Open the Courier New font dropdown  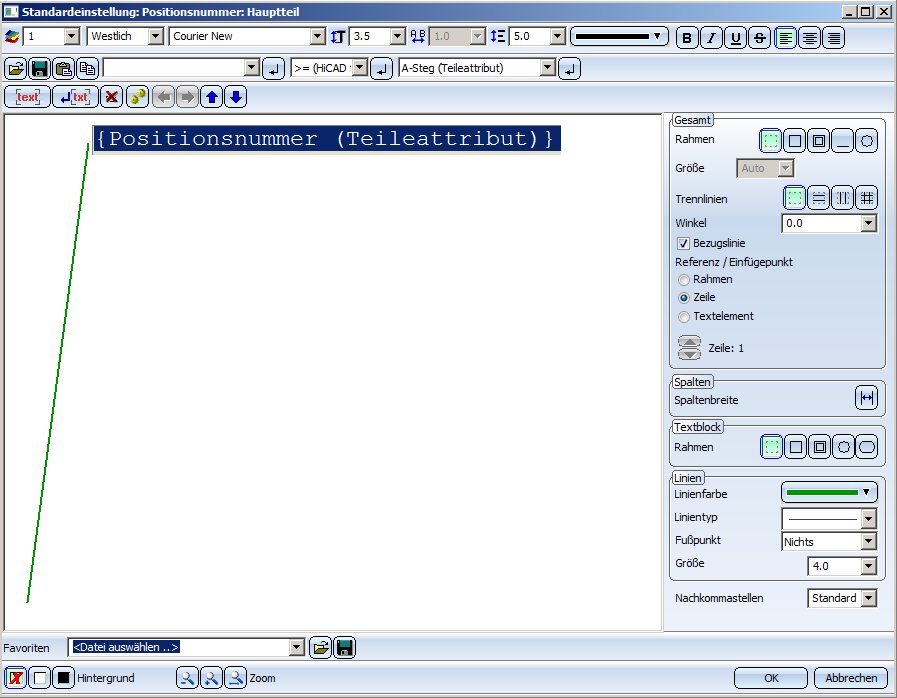[x=318, y=37]
